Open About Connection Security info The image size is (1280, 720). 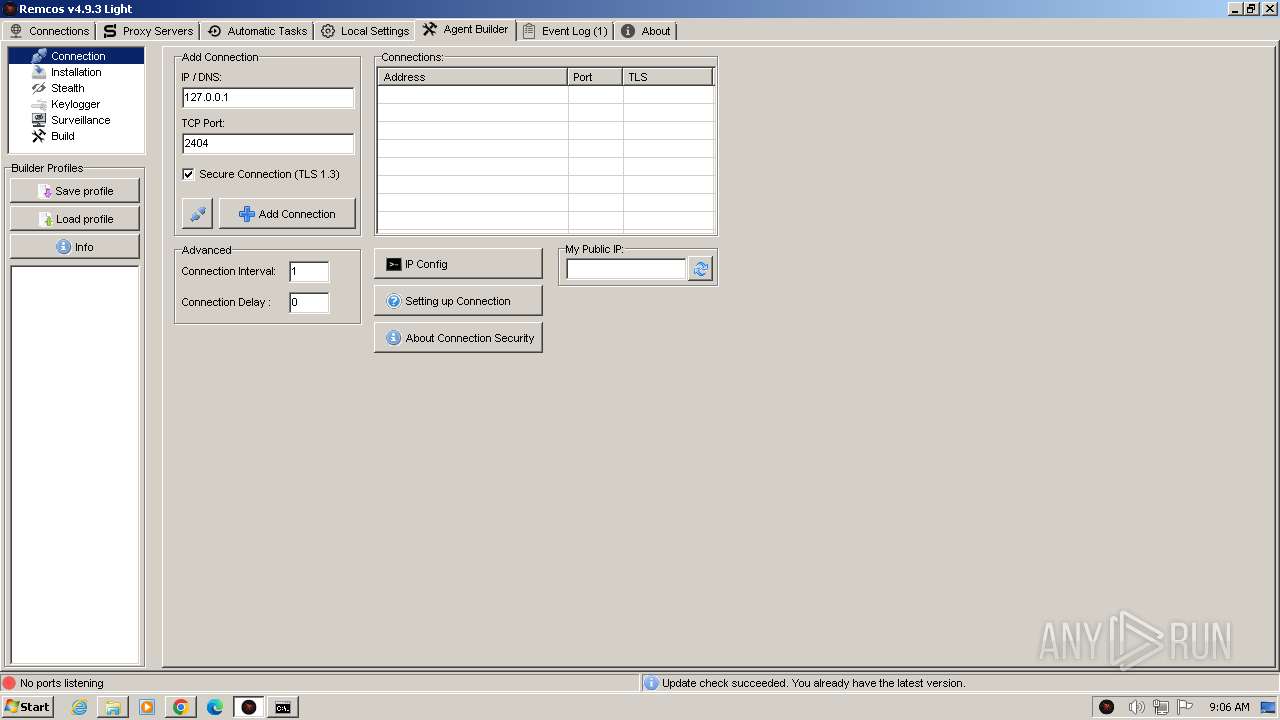[458, 338]
